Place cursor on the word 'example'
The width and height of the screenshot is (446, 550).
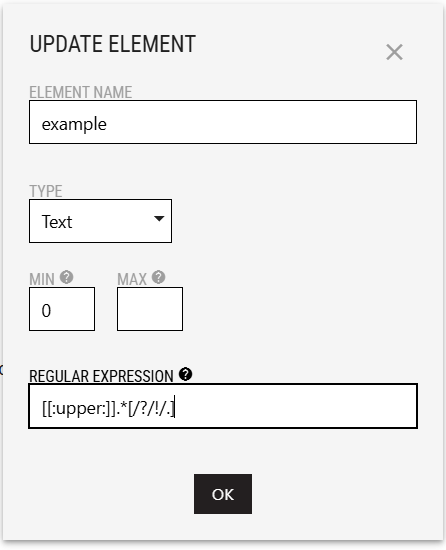pyautogui.click(x=74, y=125)
